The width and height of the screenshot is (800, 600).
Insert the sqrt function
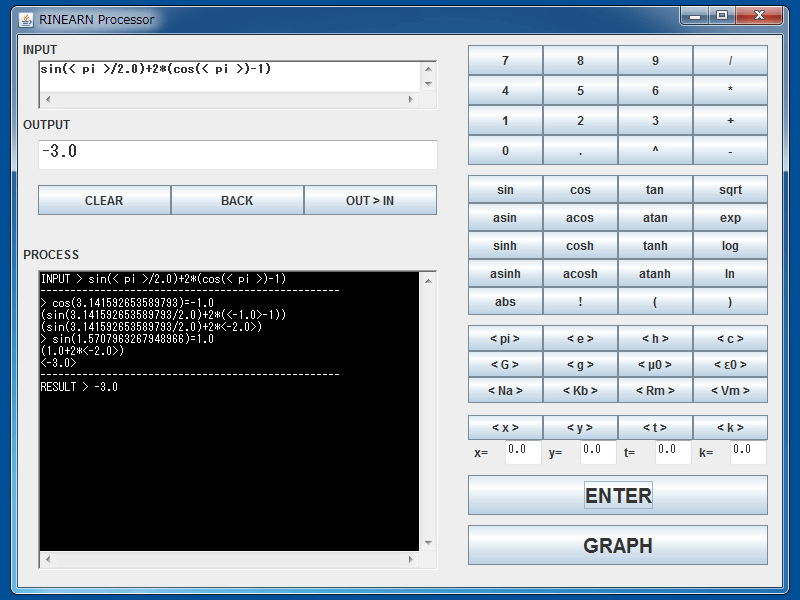(730, 190)
